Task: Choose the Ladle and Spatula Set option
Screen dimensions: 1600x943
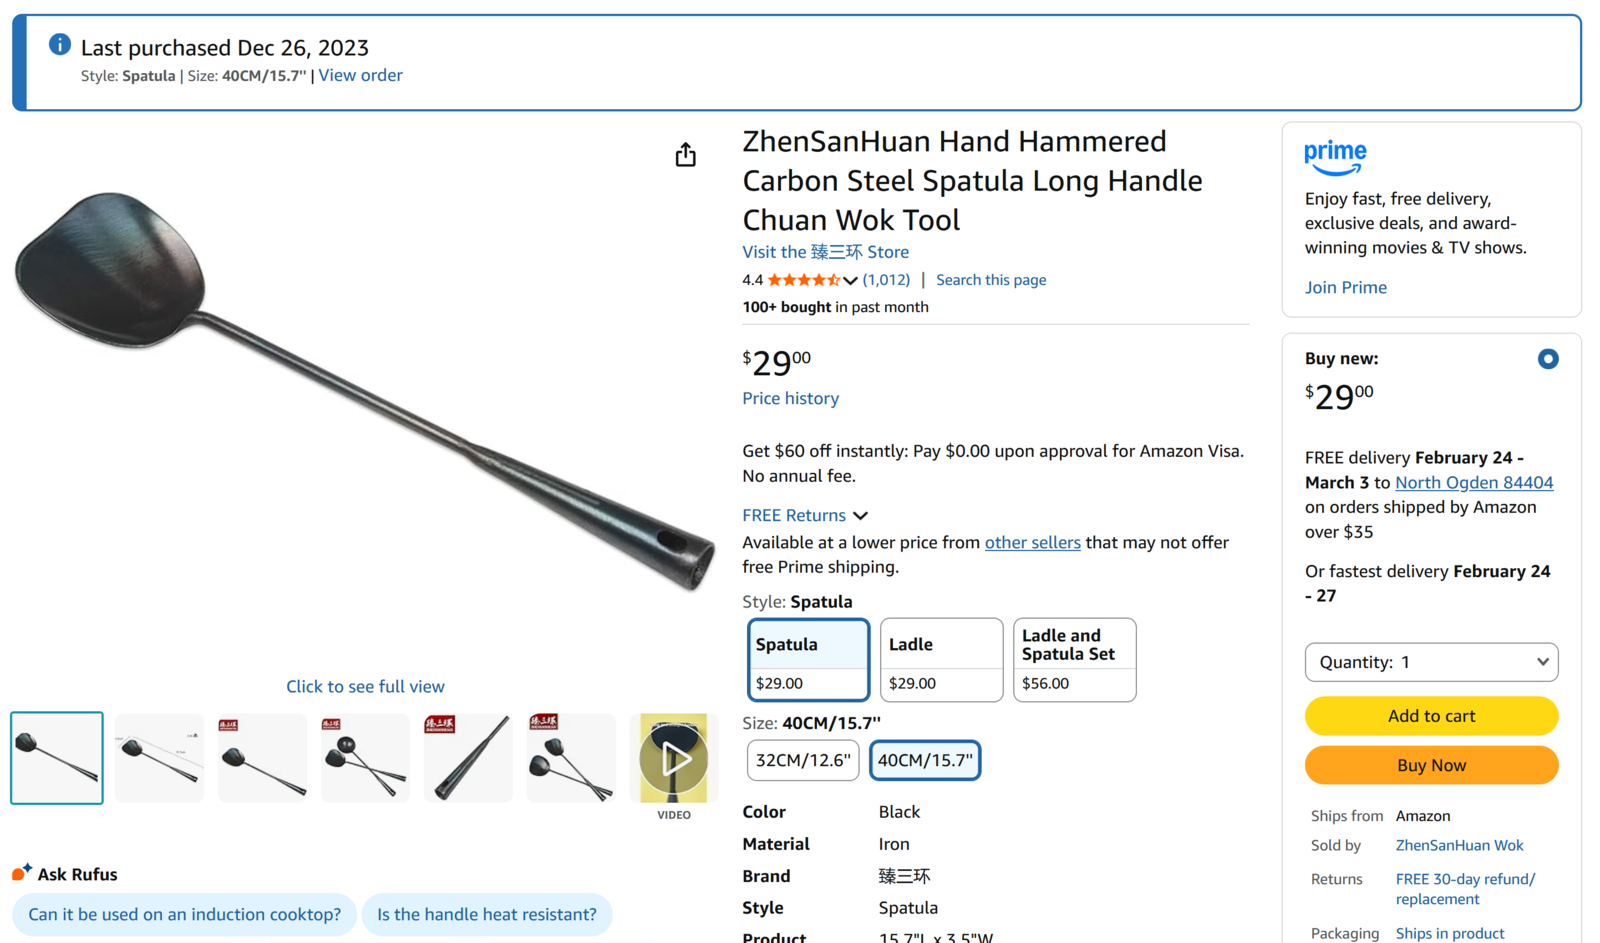Action: pyautogui.click(x=1074, y=660)
